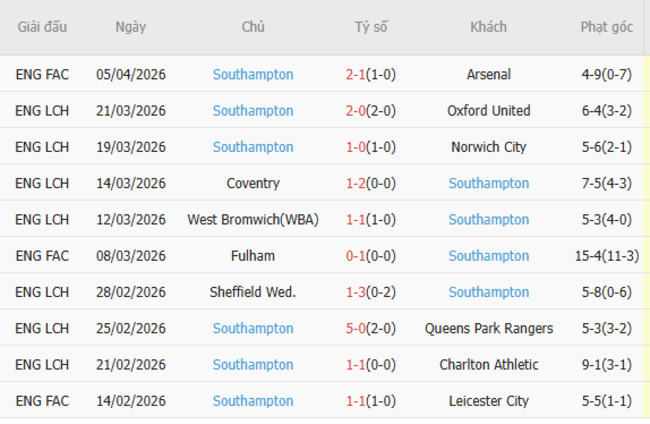
Task: Select the 05/04/2026 date cell
Action: (x=130, y=74)
